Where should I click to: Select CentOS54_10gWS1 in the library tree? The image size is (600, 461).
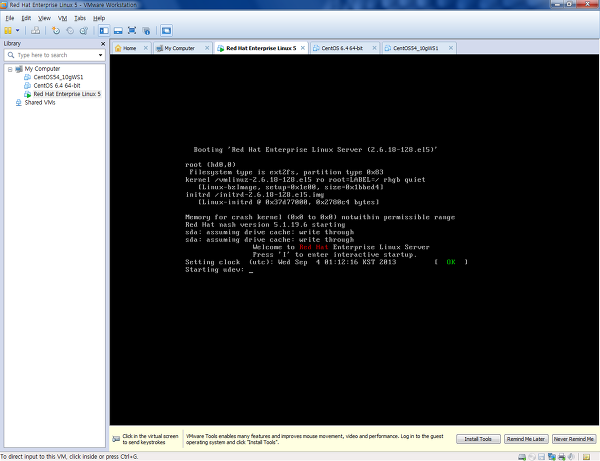pos(58,77)
